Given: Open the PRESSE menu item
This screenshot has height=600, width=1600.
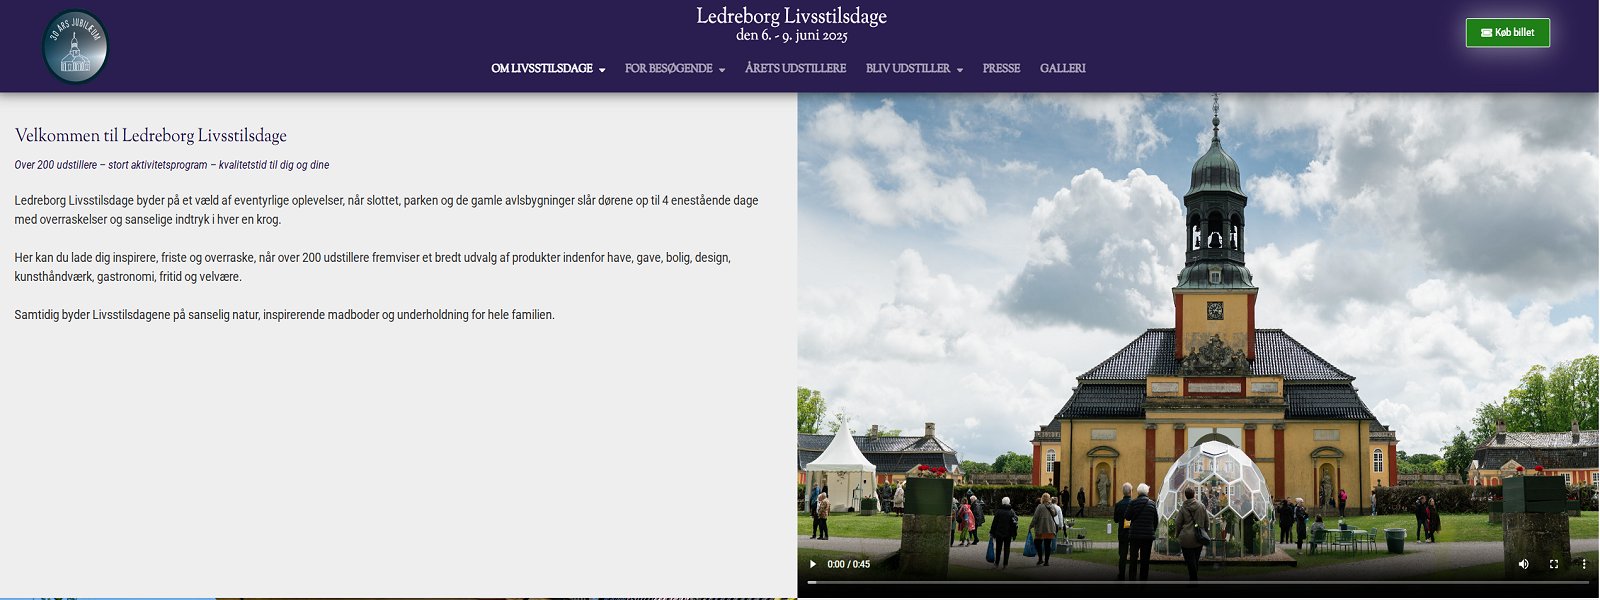Looking at the screenshot, I should click(x=1001, y=69).
